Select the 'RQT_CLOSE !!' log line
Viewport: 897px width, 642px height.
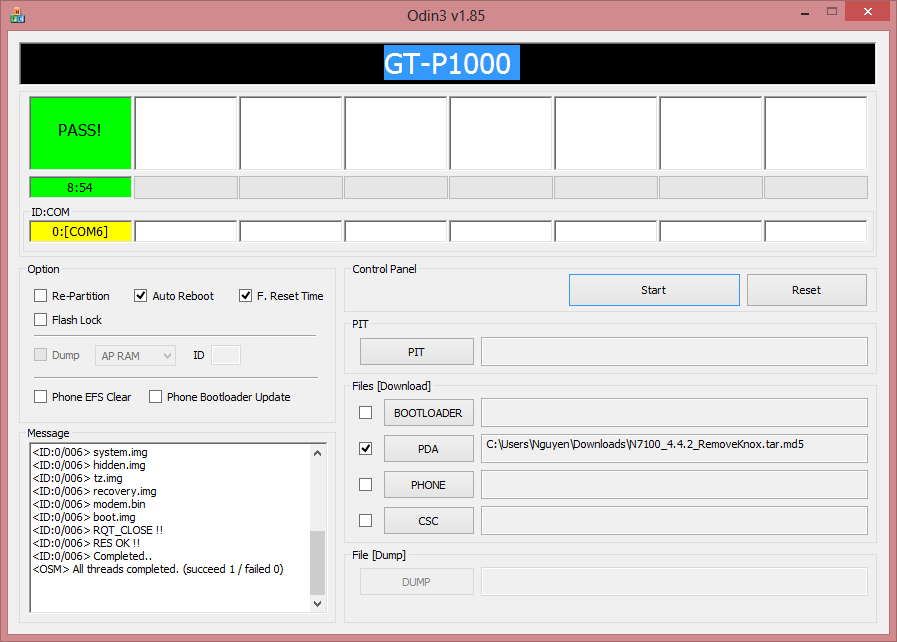click(x=98, y=530)
